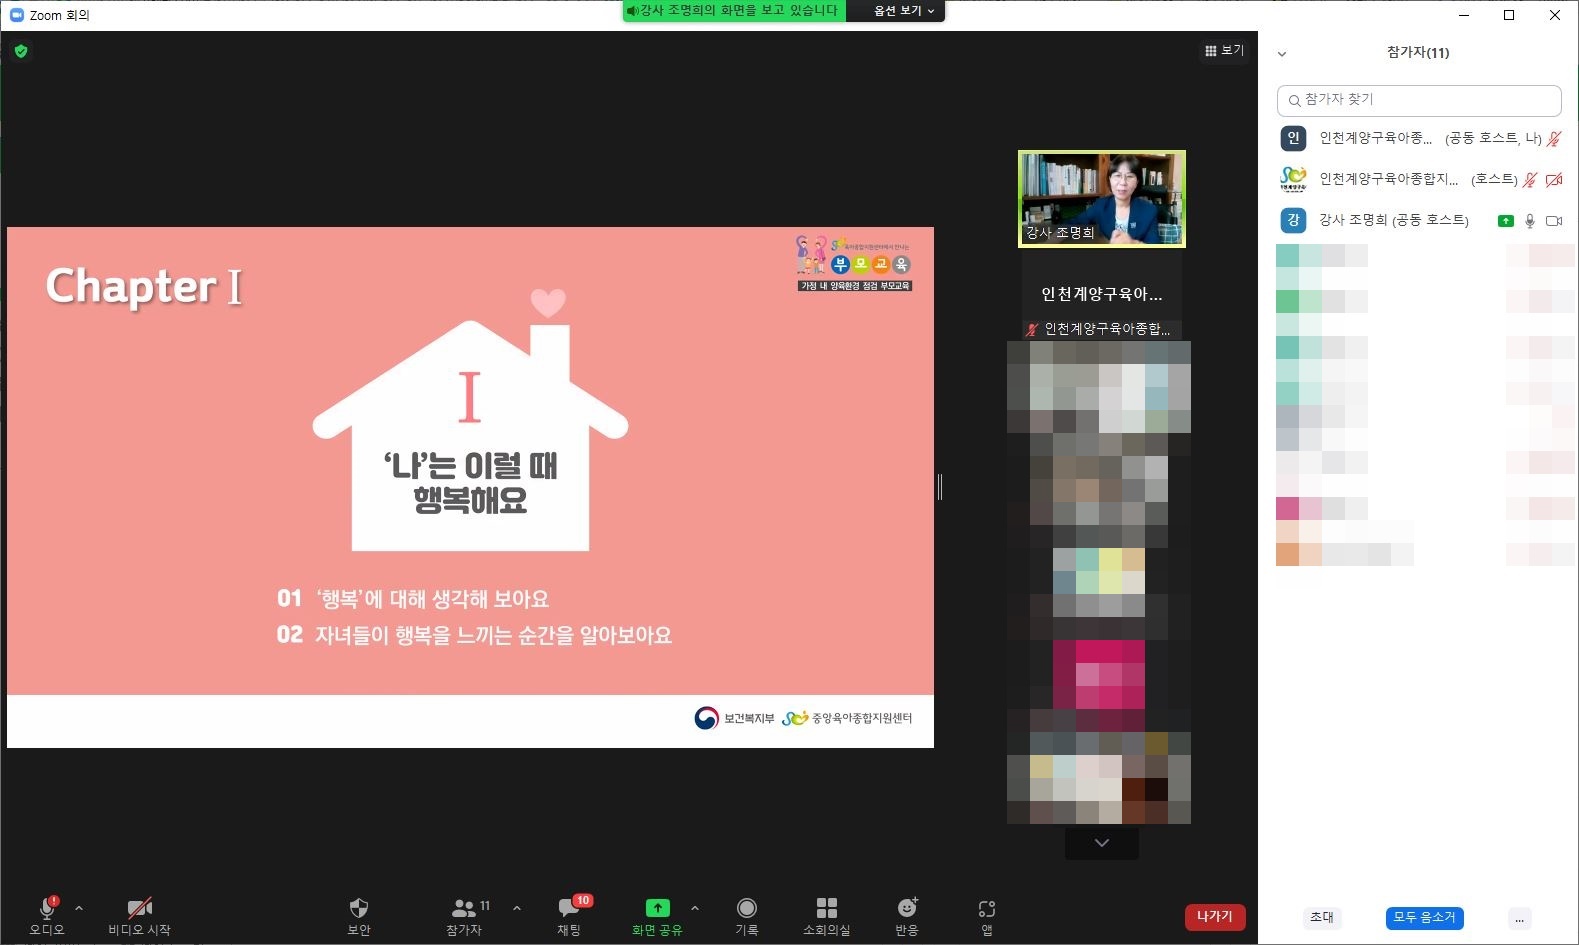This screenshot has height=945, width=1579.
Task: Click the blue 모두 음소거 button
Action: pyautogui.click(x=1424, y=917)
